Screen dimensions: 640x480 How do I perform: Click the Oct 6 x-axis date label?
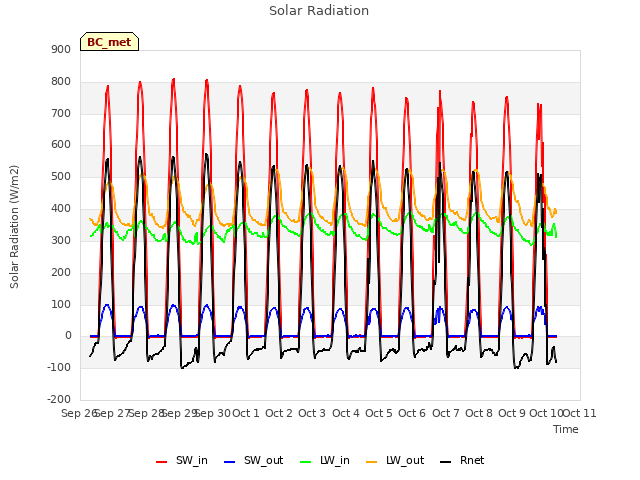(412, 413)
